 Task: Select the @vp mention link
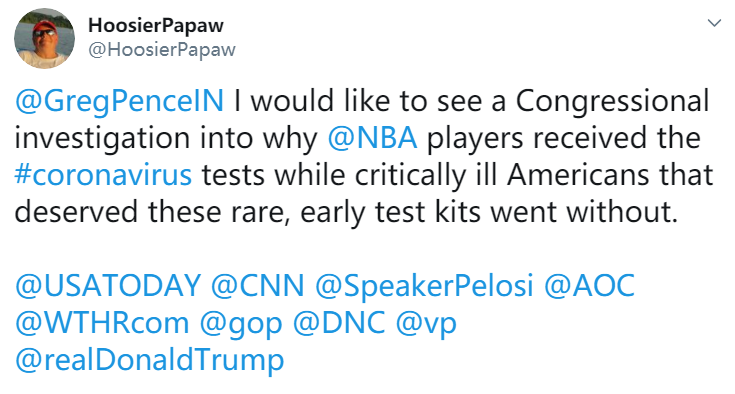(x=426, y=324)
